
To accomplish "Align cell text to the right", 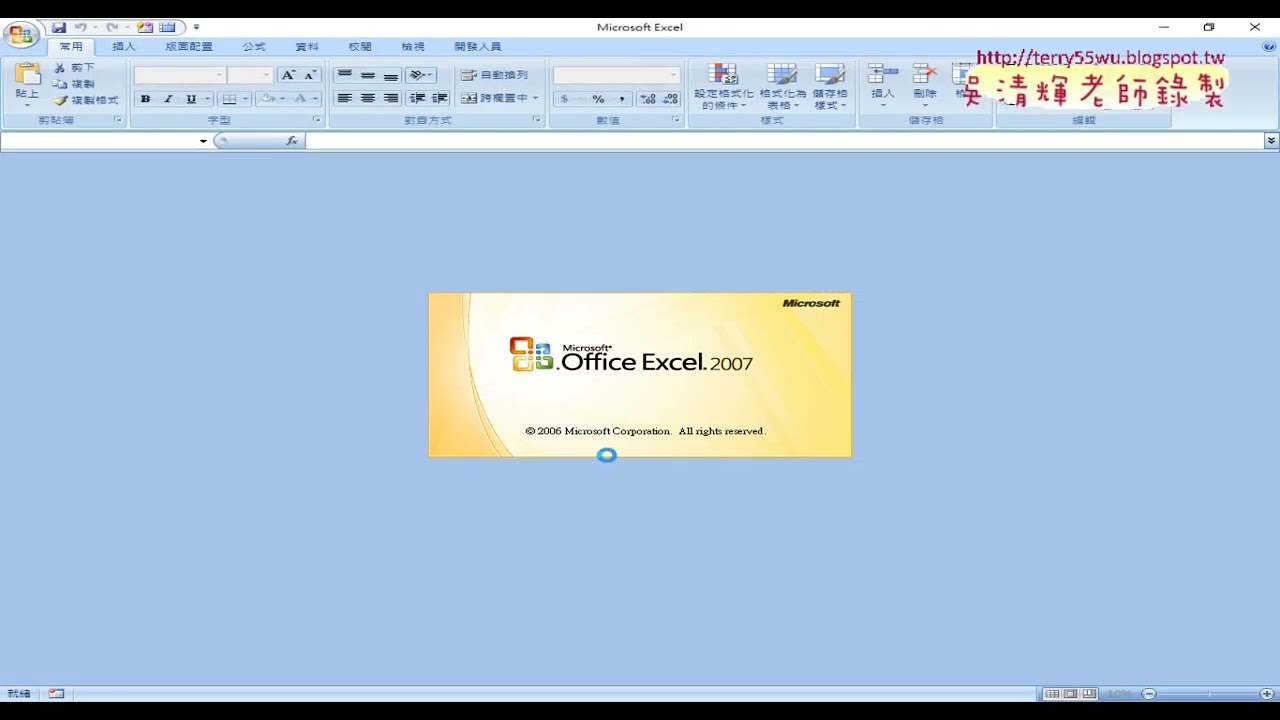I will tap(391, 98).
